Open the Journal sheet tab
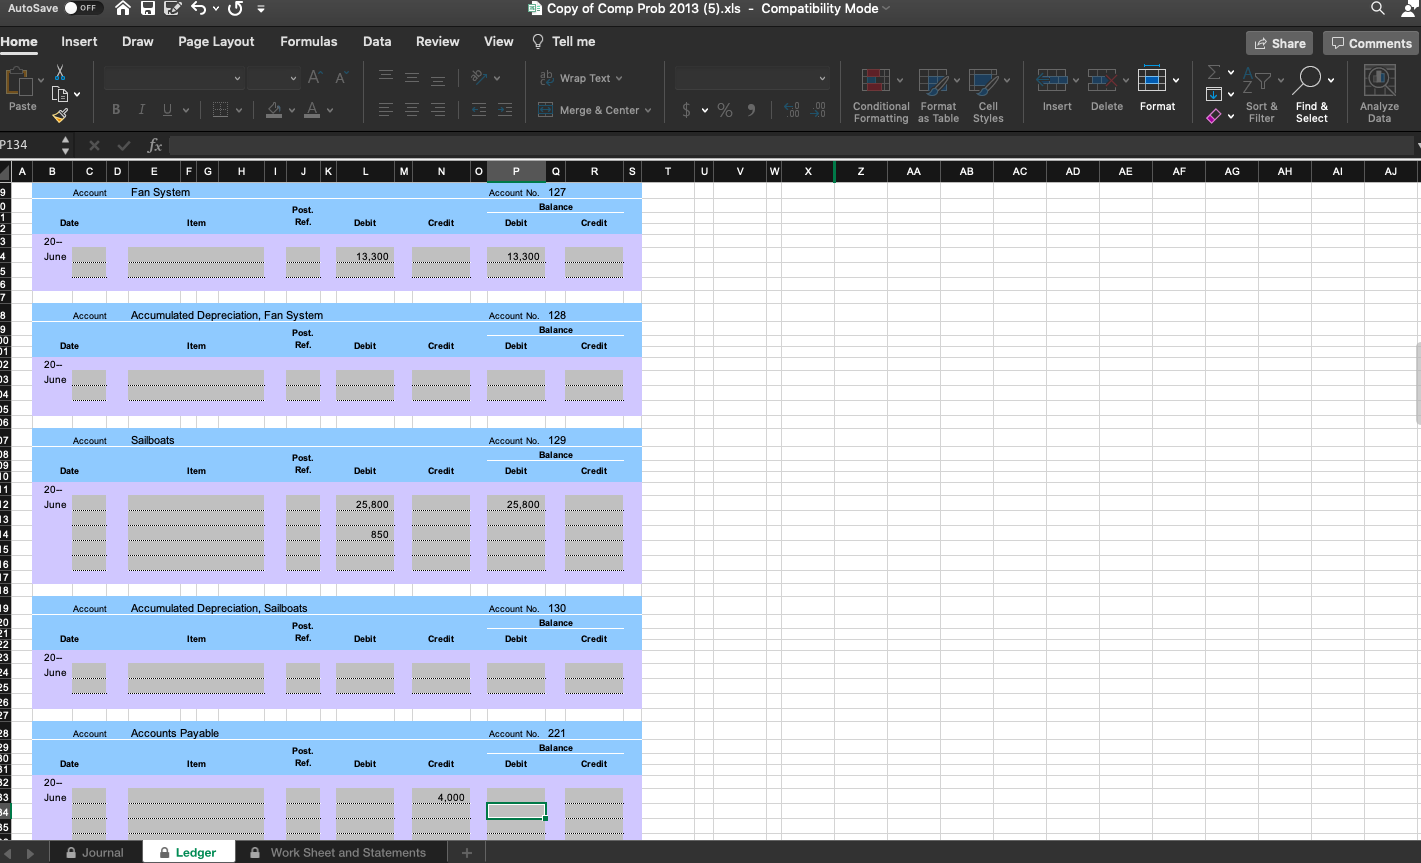Viewport: 1421px width, 863px height. 105,852
